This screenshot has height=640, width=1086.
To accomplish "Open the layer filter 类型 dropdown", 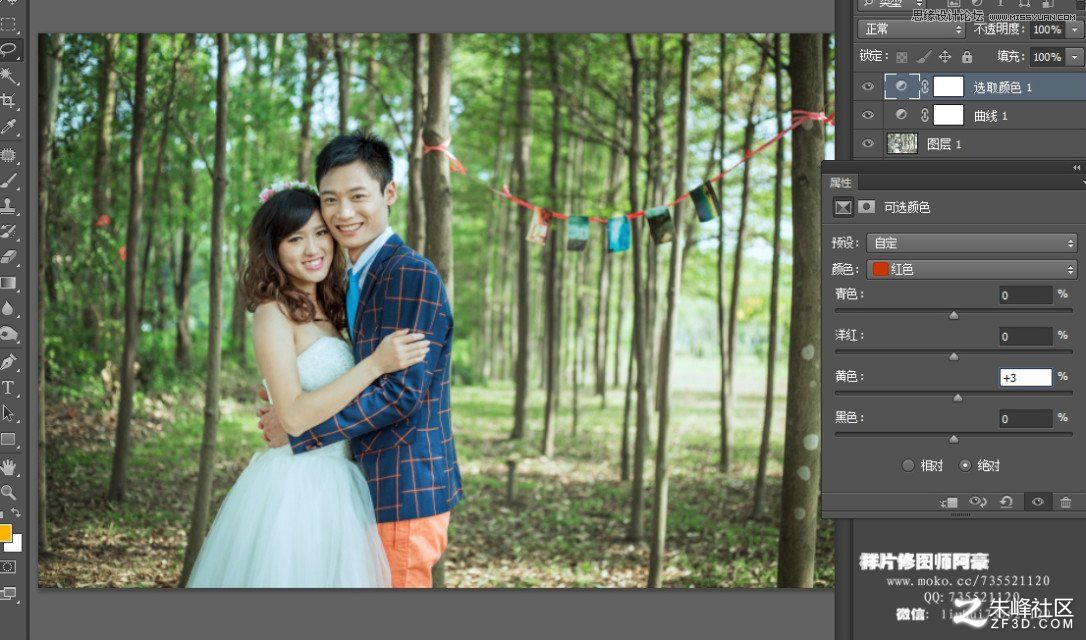I will (893, 4).
